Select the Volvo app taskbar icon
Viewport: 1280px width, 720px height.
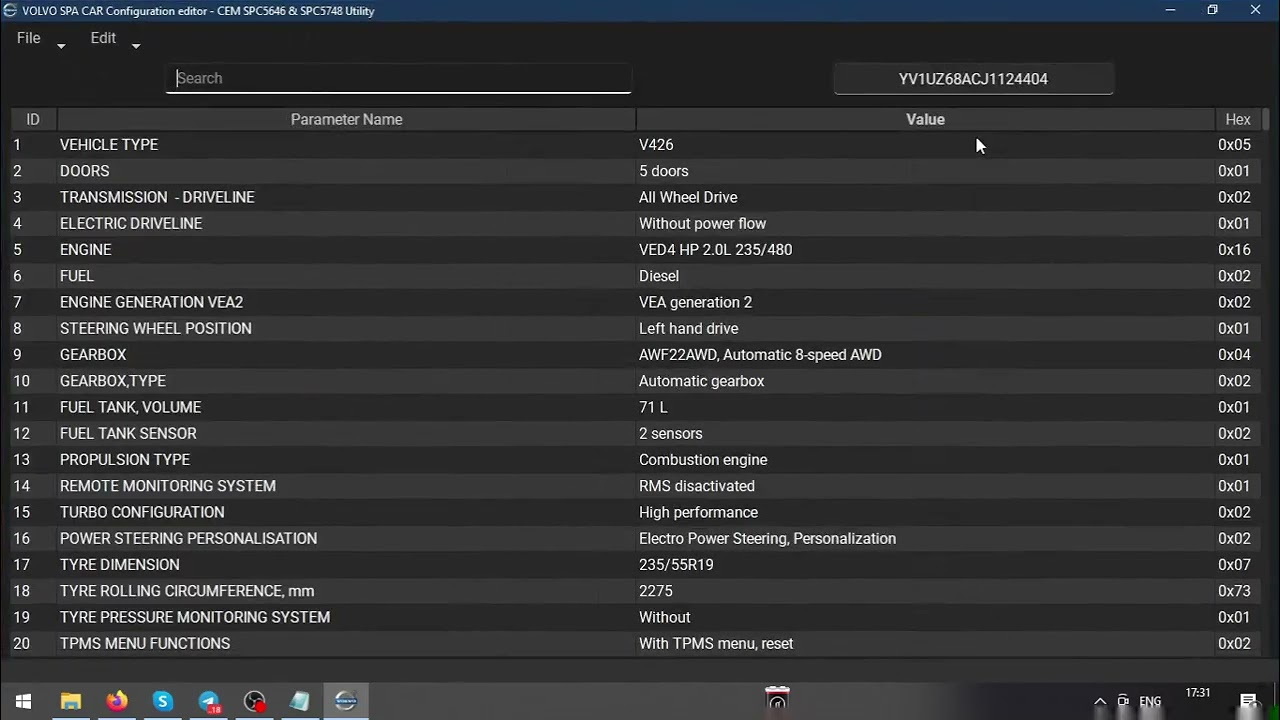(346, 701)
